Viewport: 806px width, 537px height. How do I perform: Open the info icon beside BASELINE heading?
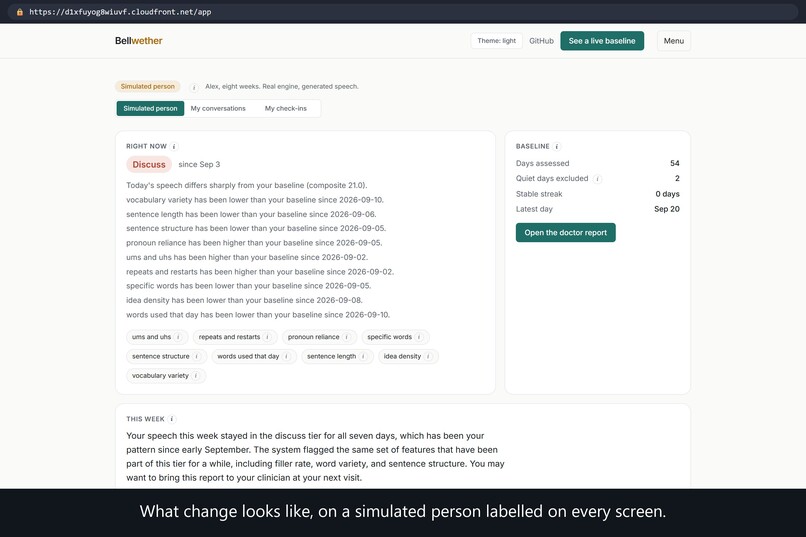point(557,146)
